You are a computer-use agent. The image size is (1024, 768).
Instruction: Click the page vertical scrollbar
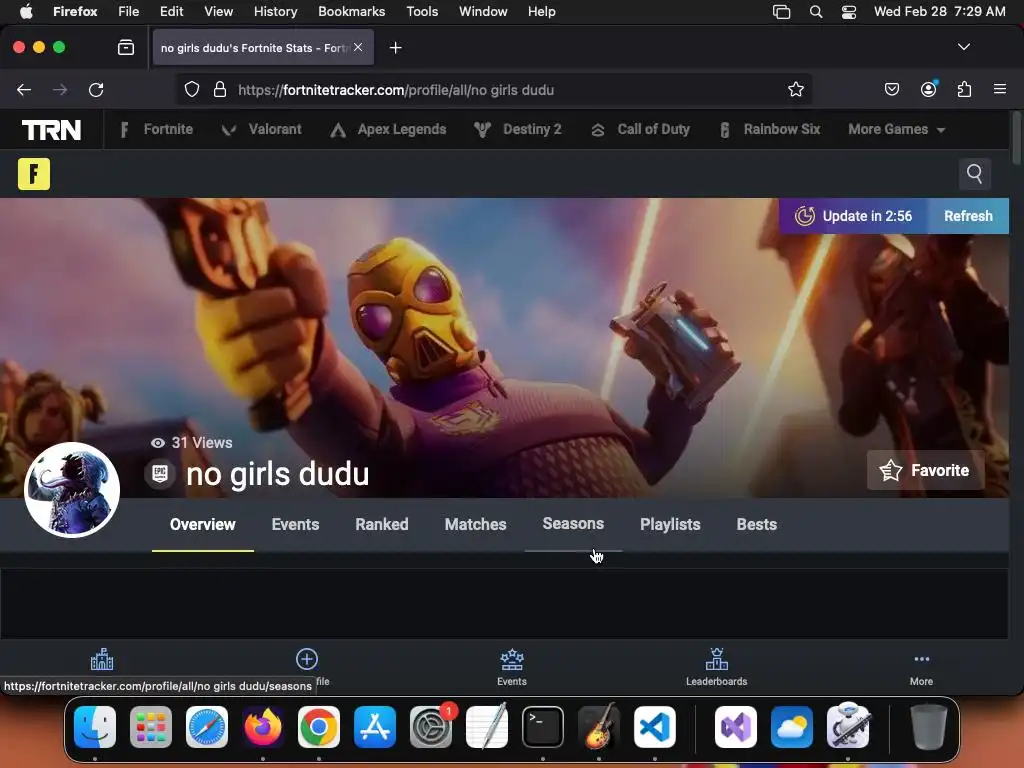(1016, 138)
